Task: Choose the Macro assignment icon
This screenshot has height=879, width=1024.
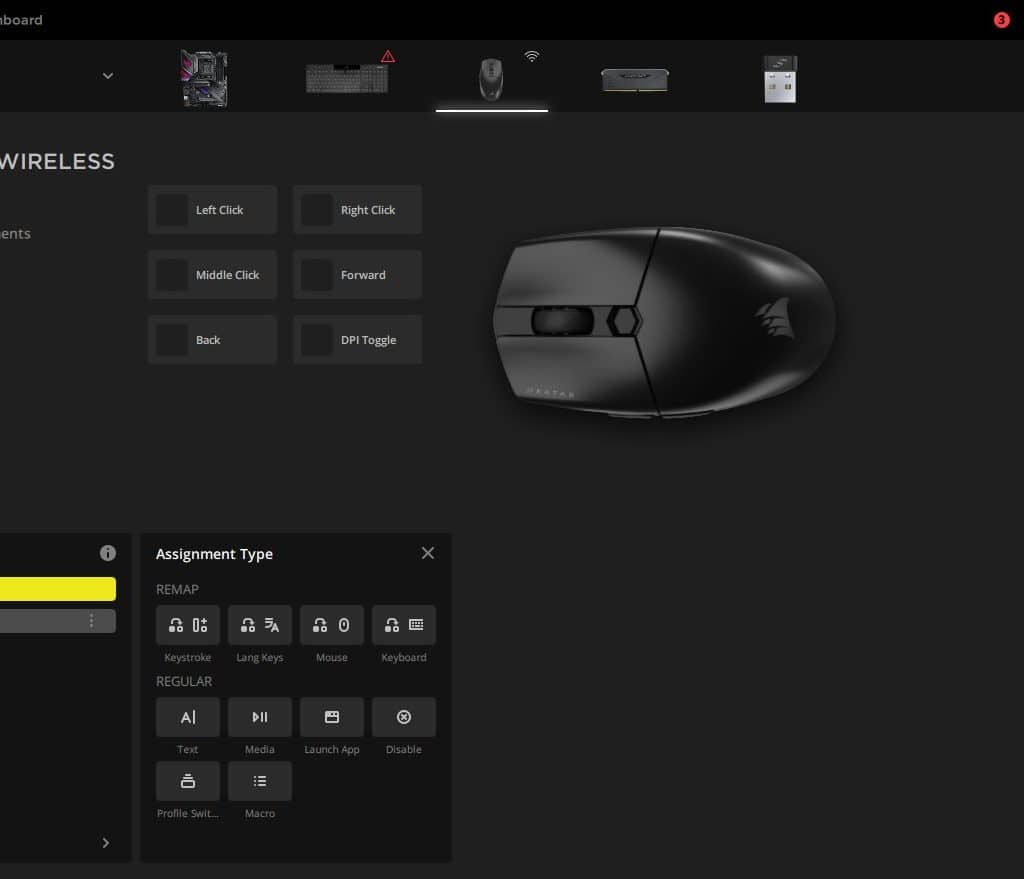Action: 260,781
